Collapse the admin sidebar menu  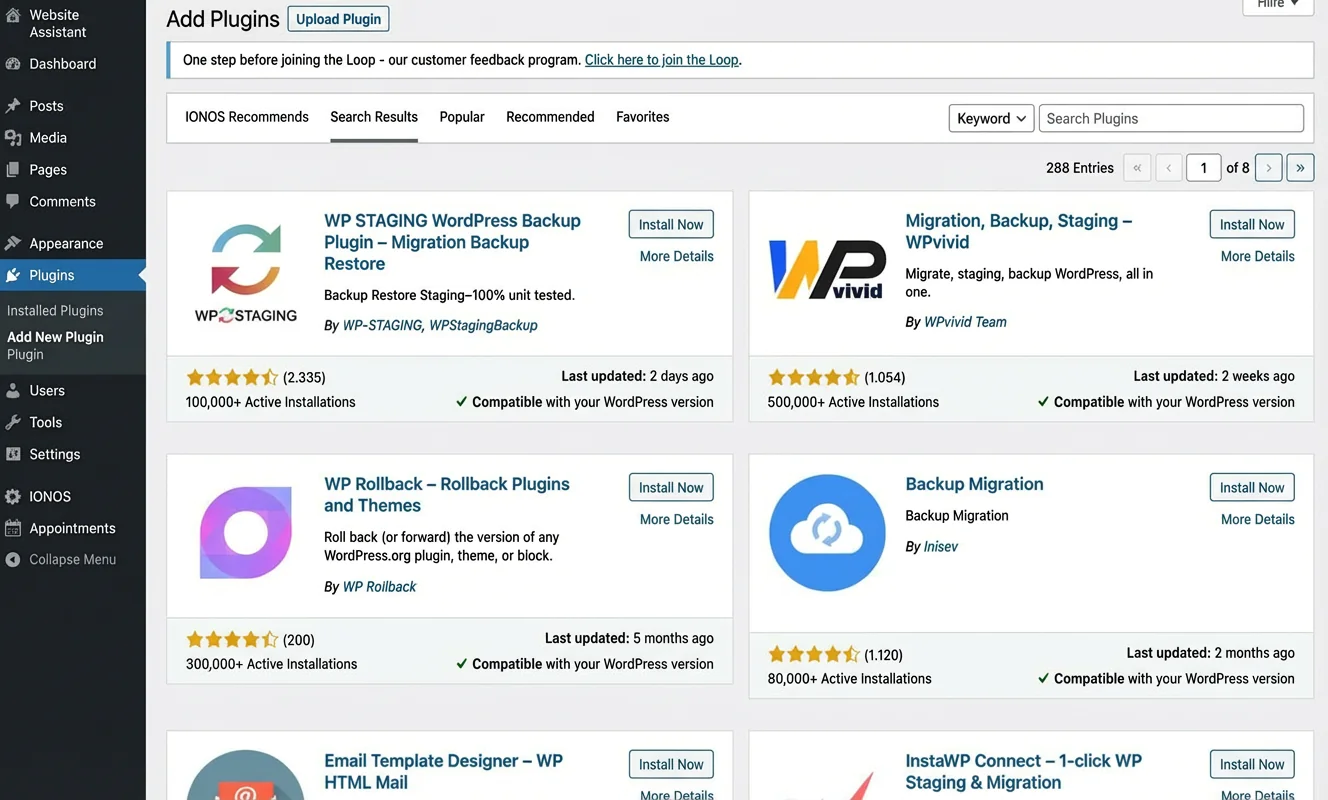pyautogui.click(x=72, y=560)
